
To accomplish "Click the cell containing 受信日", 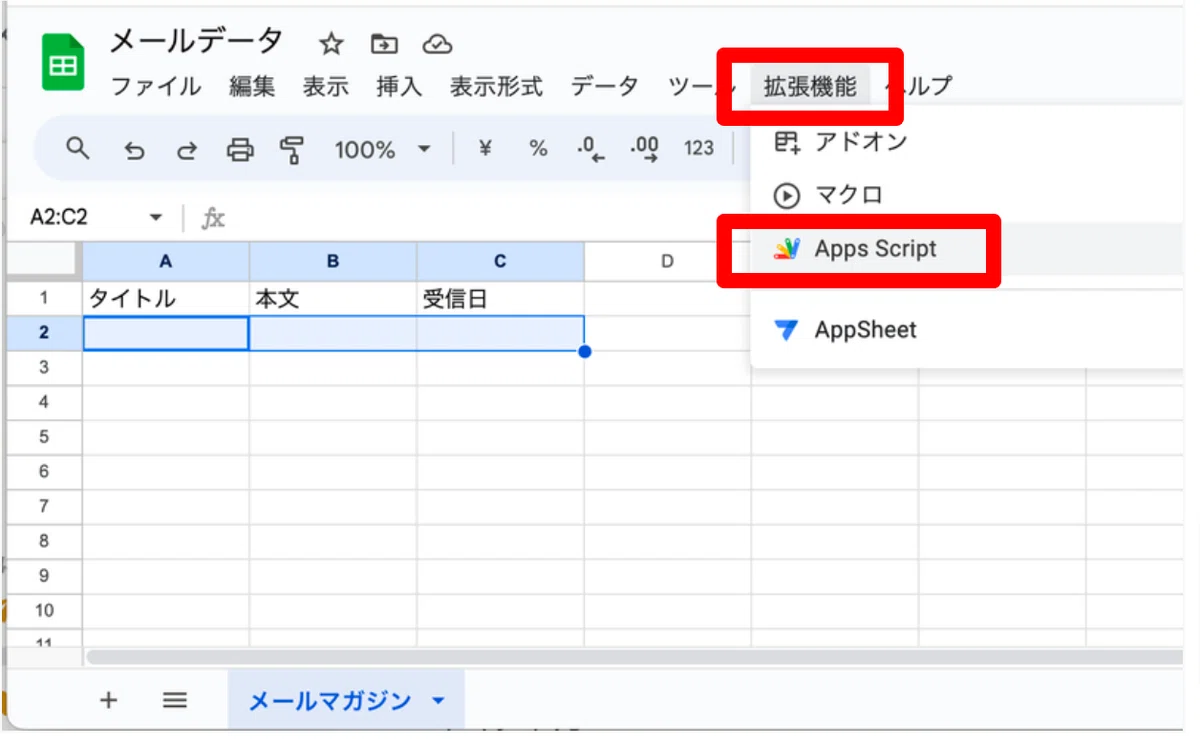I will (500, 298).
